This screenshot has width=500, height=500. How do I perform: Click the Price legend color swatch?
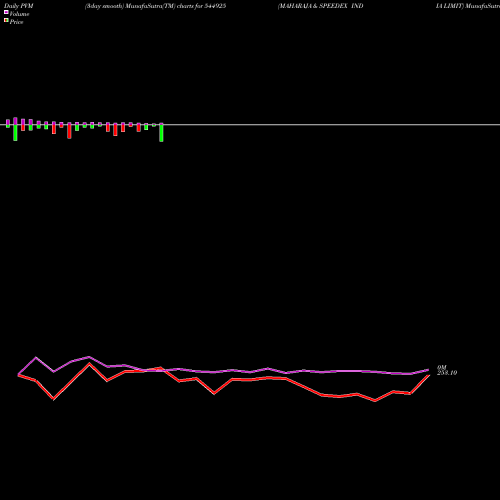tap(6, 20)
